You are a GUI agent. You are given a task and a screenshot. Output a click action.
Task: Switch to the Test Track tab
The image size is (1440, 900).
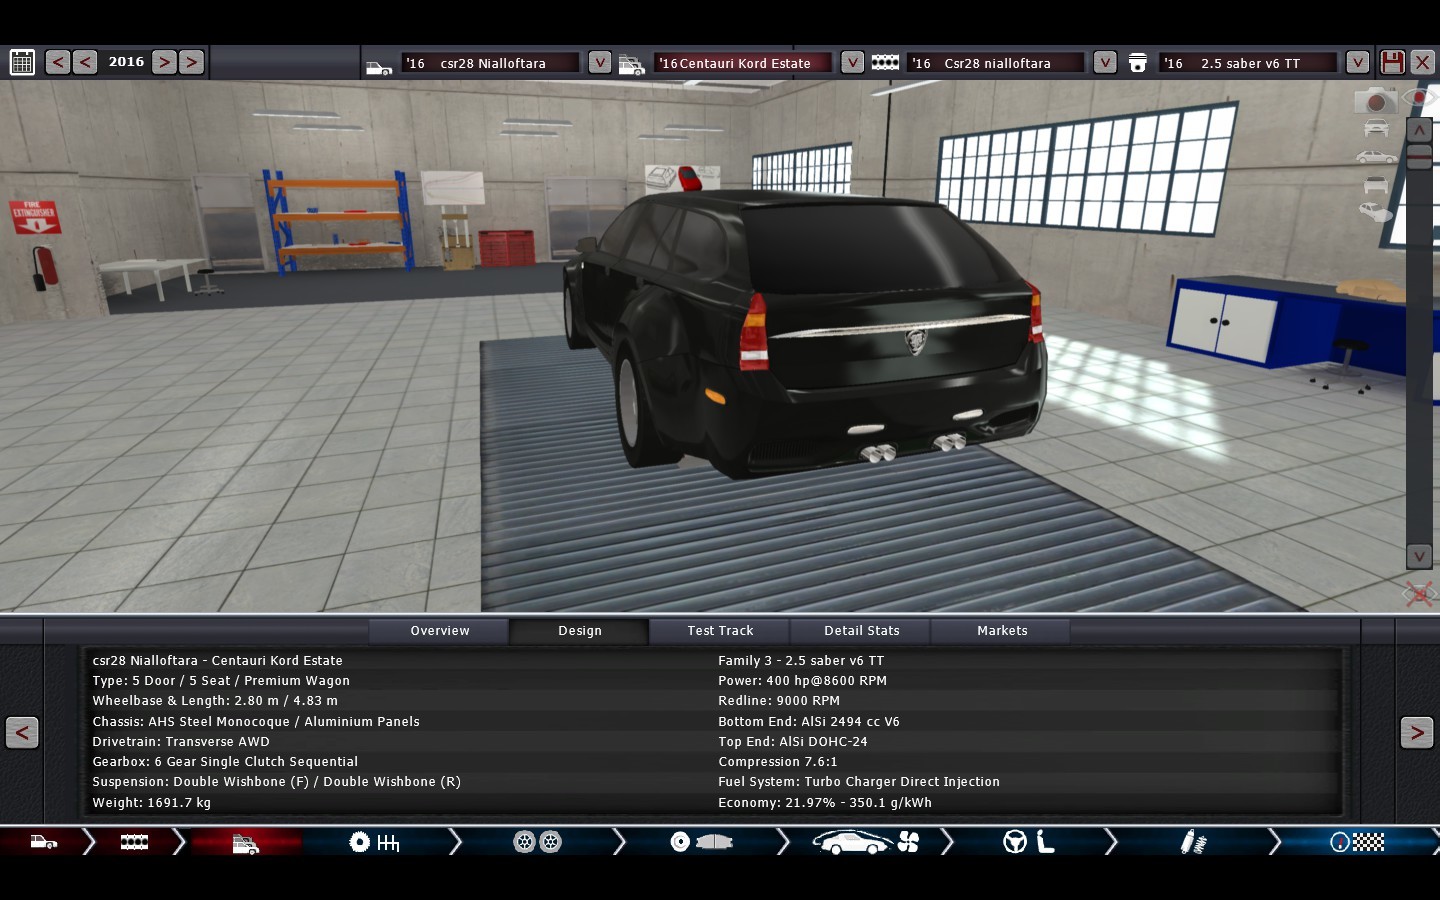click(x=720, y=631)
